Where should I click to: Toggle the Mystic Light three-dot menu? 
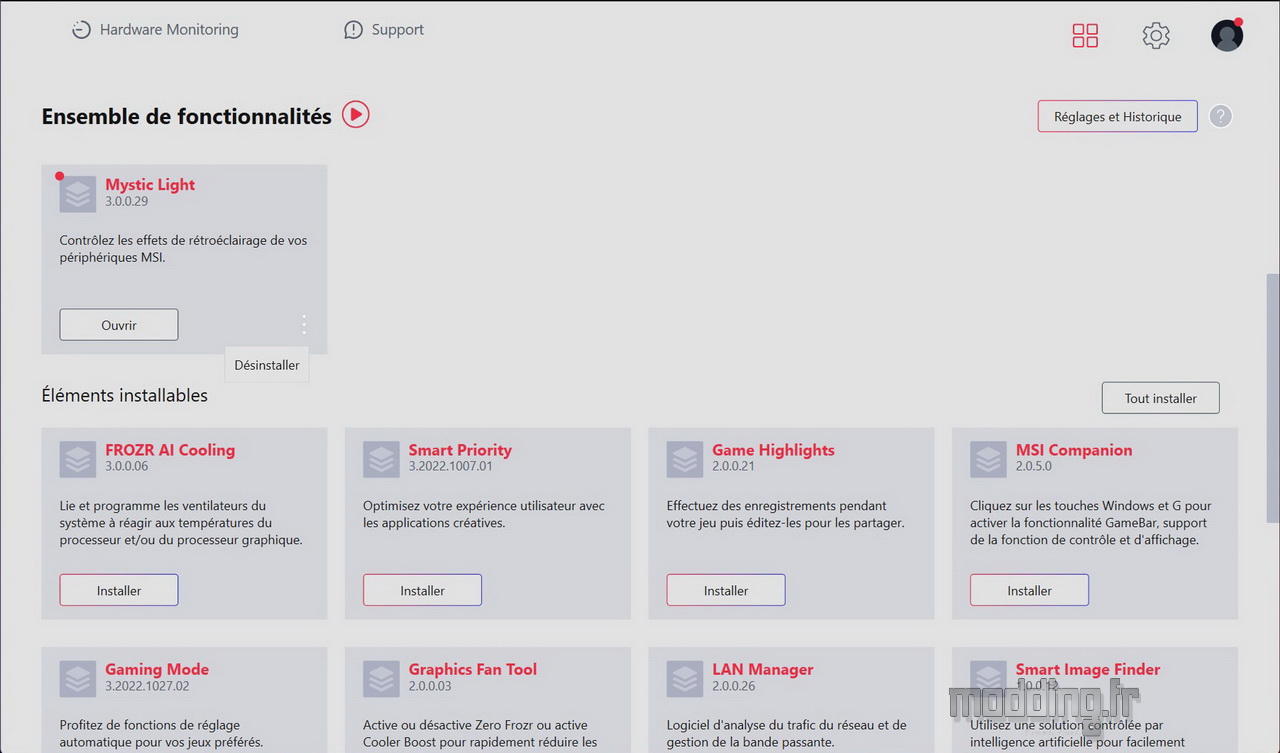(303, 325)
